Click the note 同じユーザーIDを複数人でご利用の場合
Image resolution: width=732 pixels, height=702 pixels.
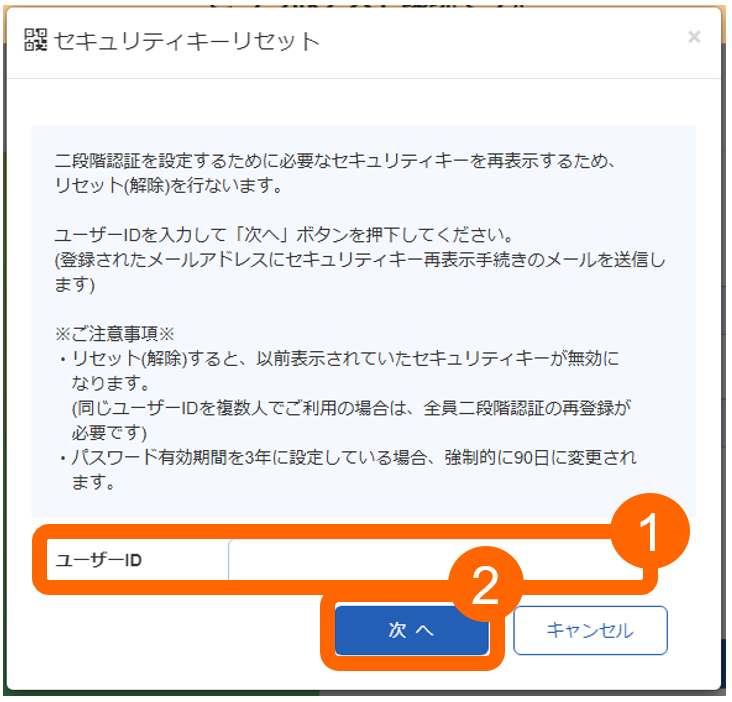tap(351, 408)
